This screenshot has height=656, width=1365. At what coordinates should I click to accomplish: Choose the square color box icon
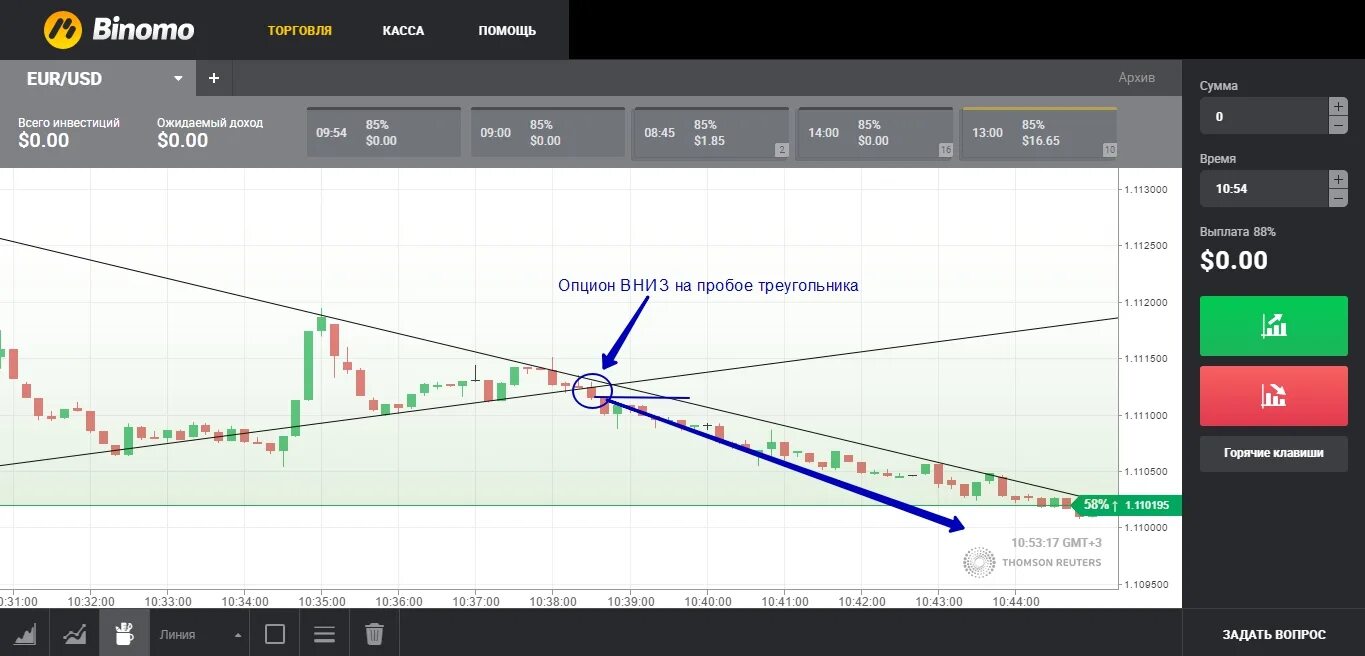click(275, 634)
